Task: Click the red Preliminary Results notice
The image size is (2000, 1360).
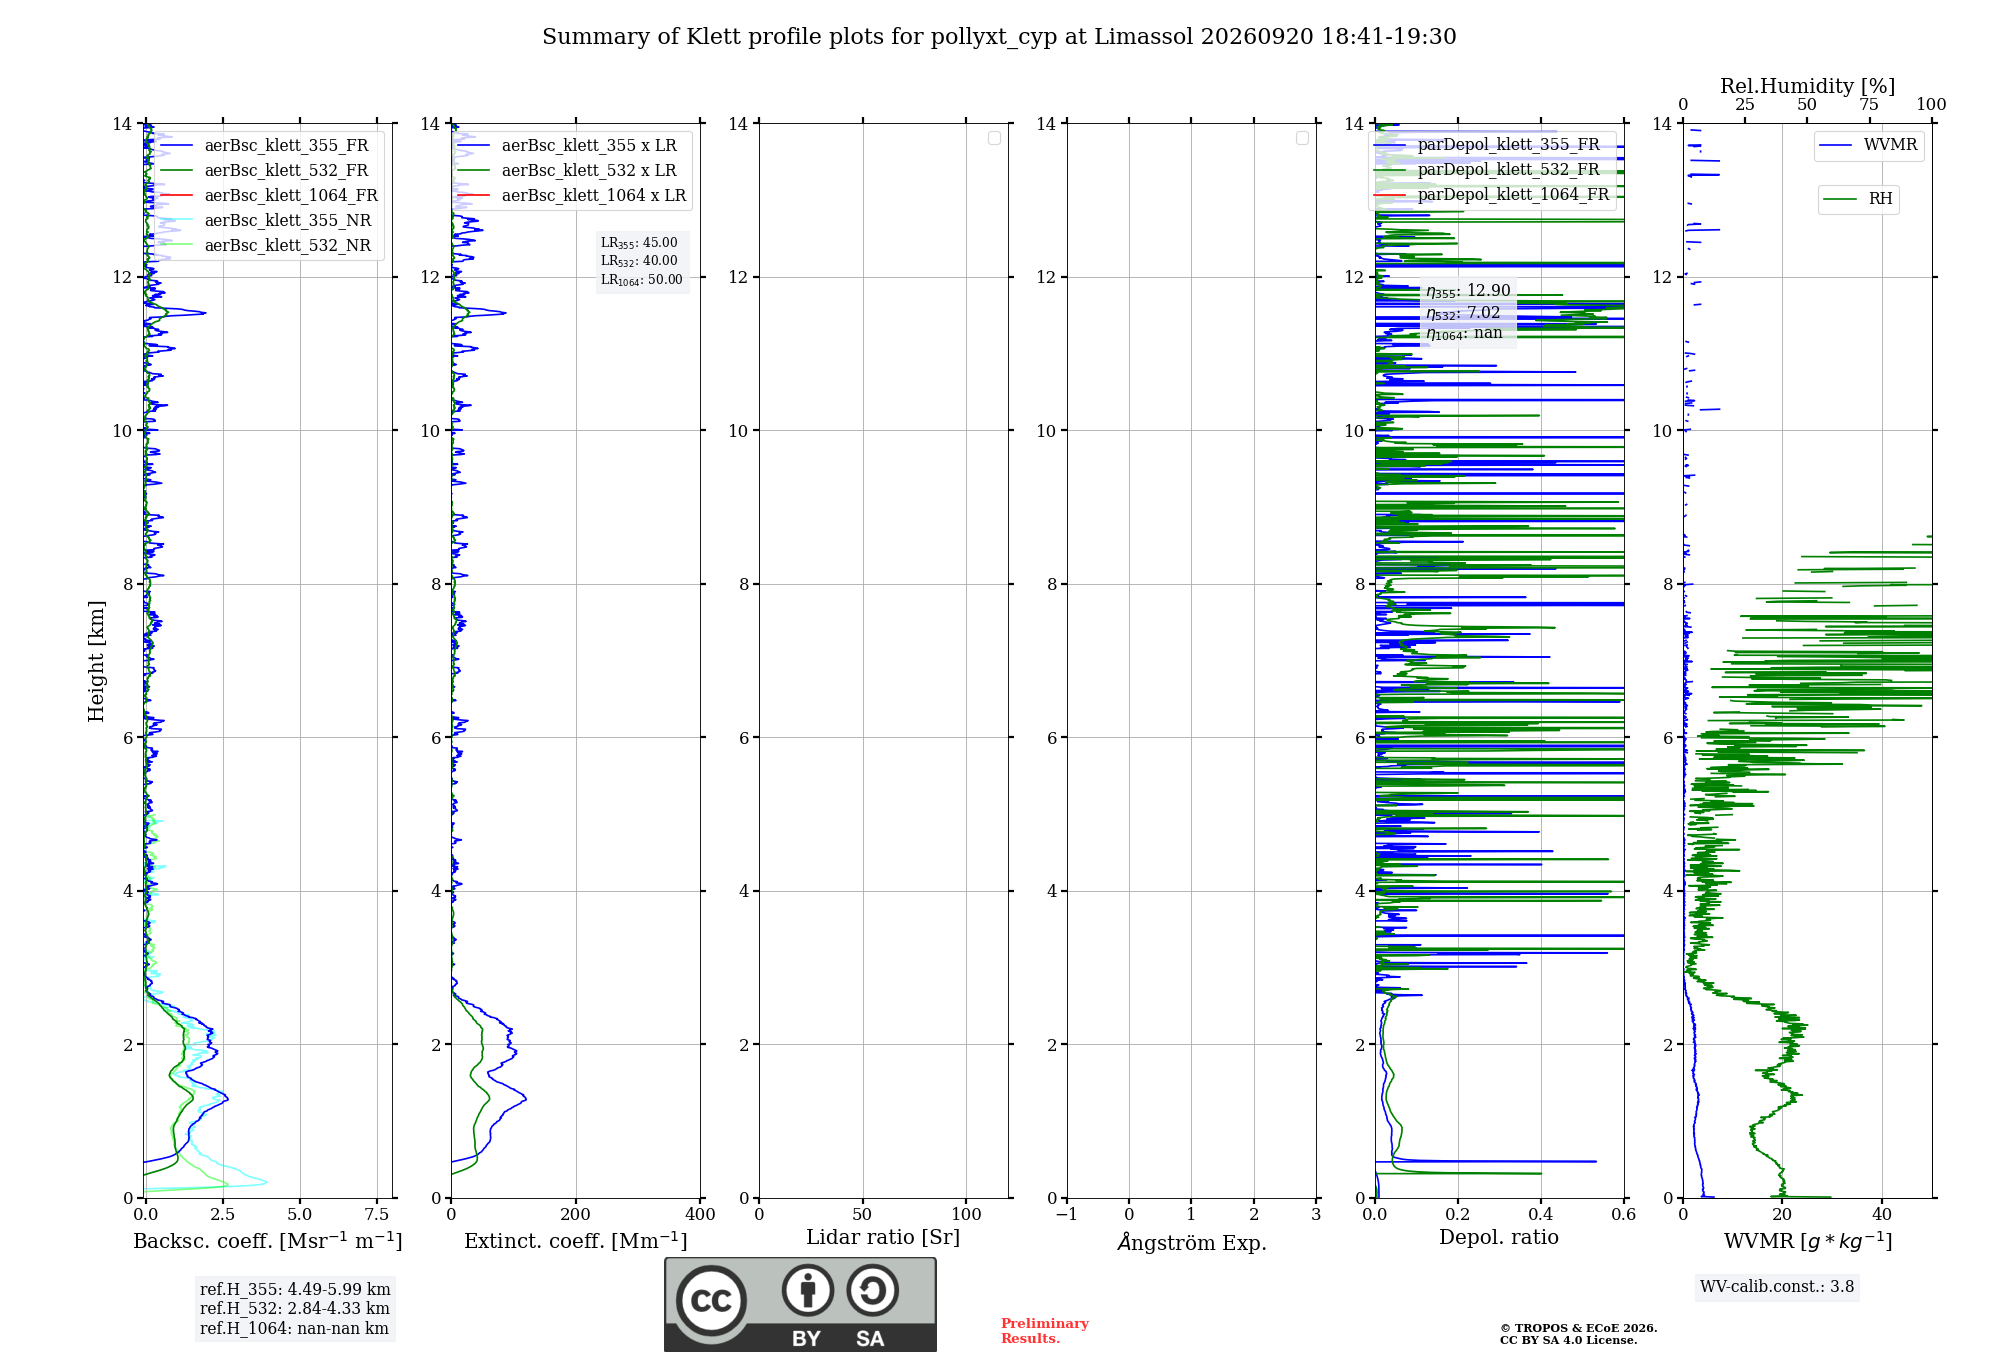Action: coord(1045,1331)
